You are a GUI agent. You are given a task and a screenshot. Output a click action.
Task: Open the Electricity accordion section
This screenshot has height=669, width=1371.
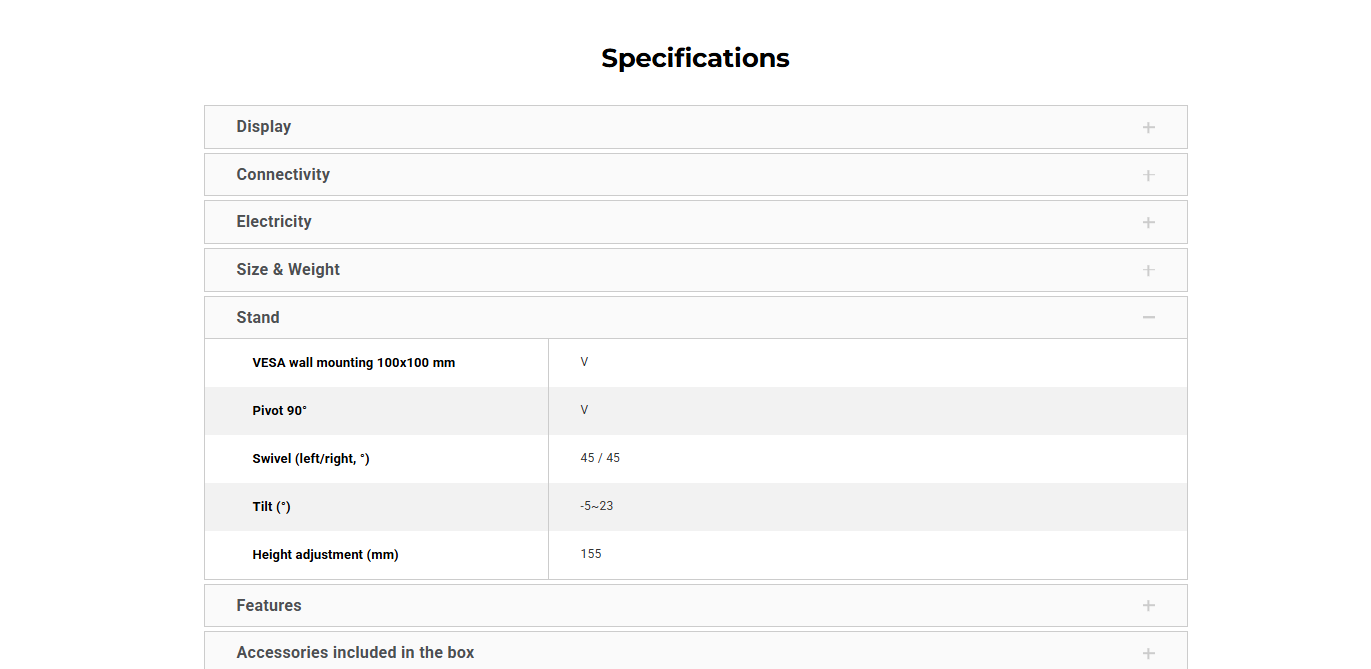tap(274, 222)
